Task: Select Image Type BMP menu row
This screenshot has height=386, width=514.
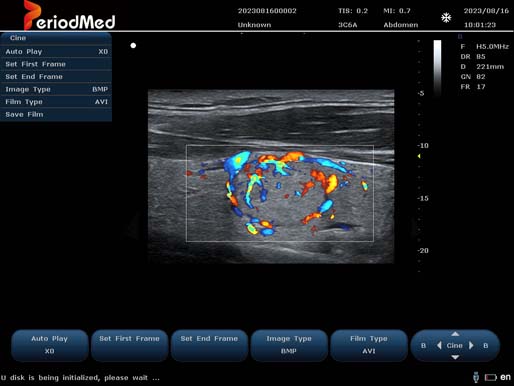Action: coord(56,89)
